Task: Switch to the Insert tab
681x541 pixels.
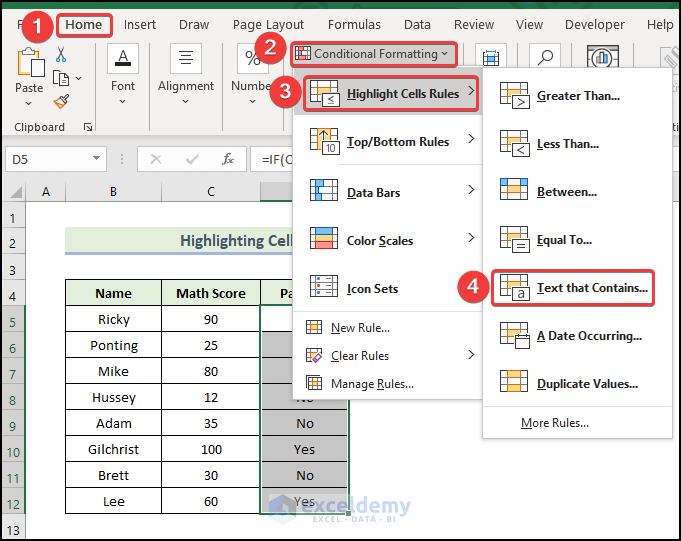Action: pyautogui.click(x=140, y=25)
